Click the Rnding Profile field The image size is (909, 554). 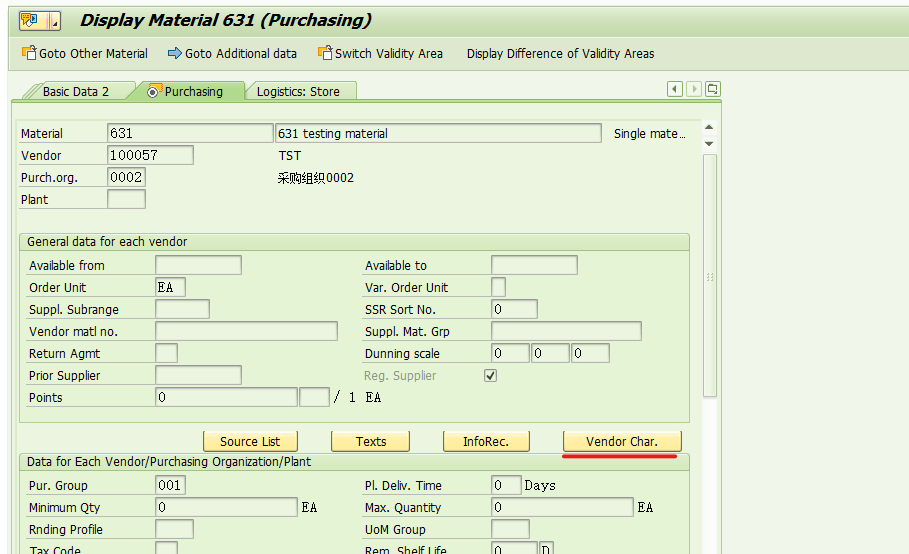click(x=174, y=530)
